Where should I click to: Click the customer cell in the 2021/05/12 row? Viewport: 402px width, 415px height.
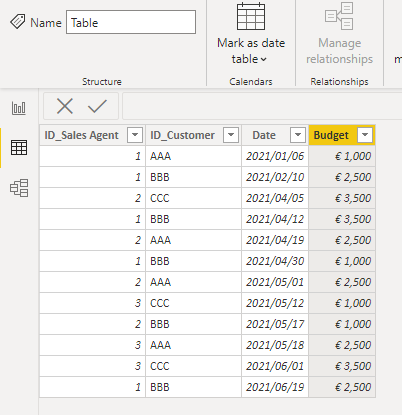[194, 303]
